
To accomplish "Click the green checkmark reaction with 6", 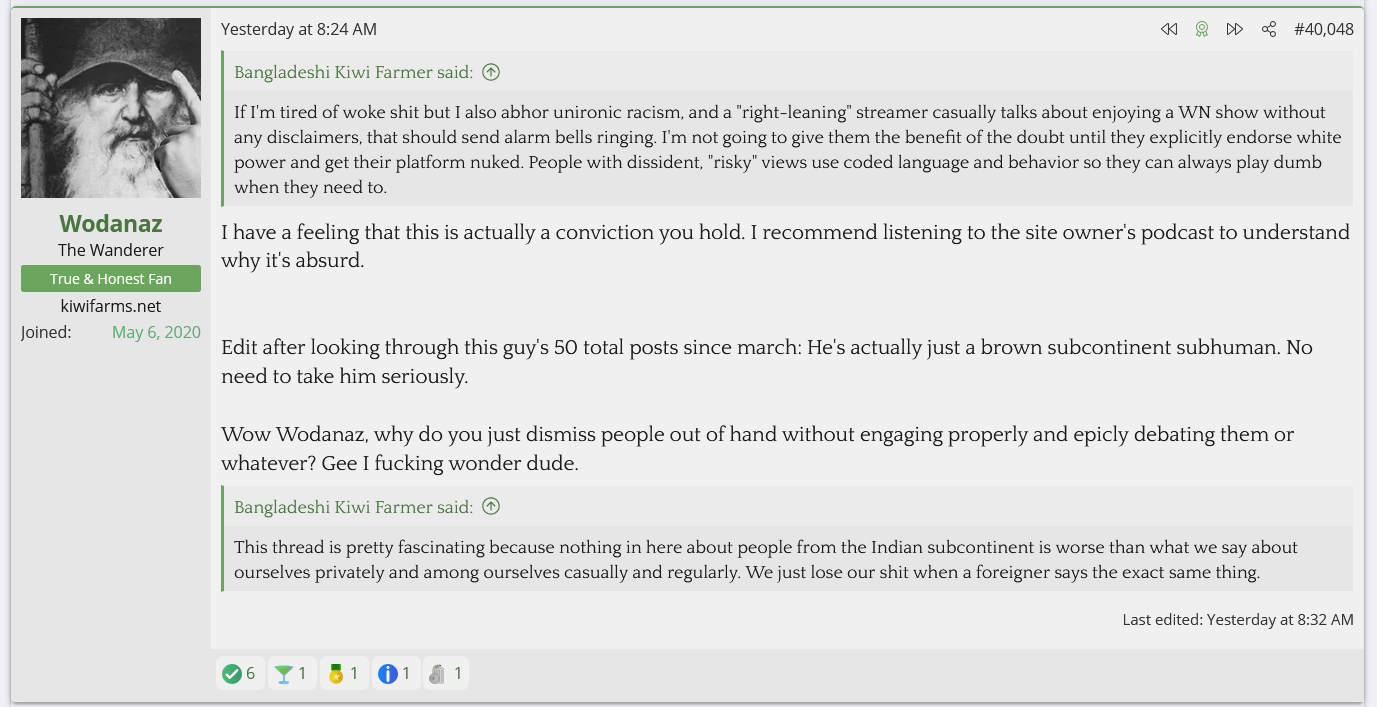I will point(240,673).
